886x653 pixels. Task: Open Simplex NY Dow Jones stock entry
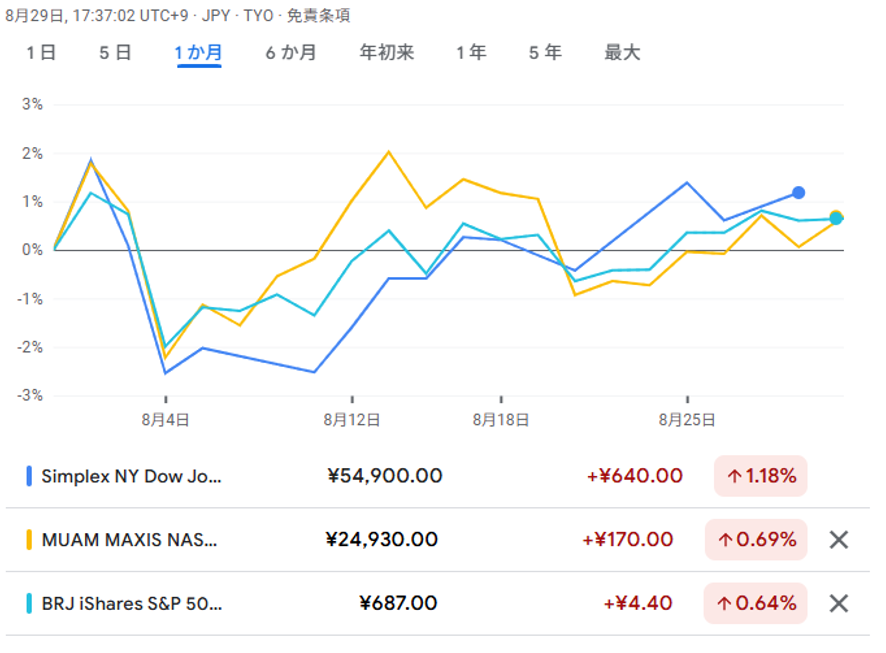131,476
